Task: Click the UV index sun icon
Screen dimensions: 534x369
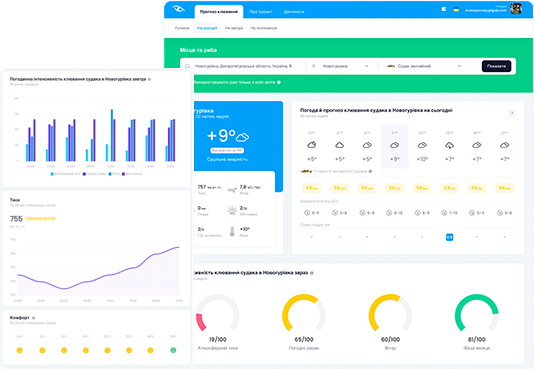Action: point(232,210)
